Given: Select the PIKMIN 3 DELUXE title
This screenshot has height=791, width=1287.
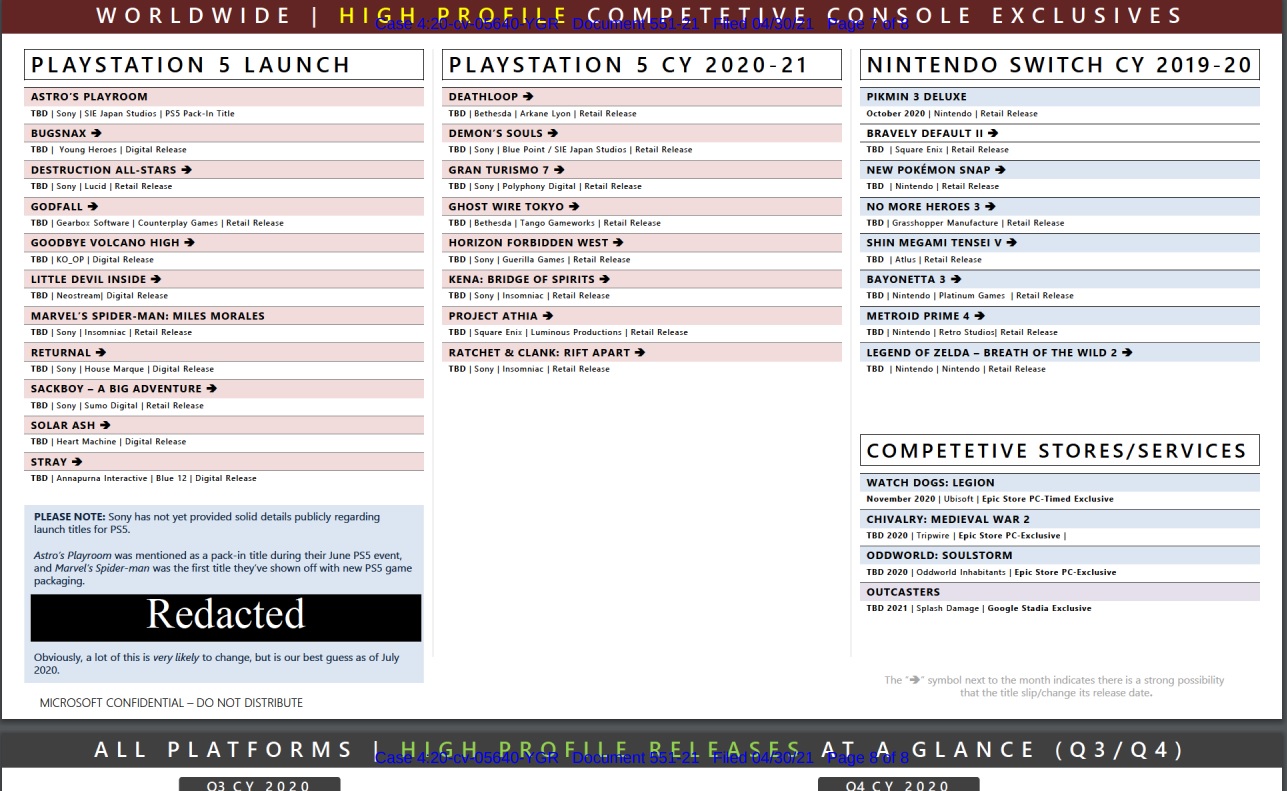Looking at the screenshot, I should pyautogui.click(x=916, y=97).
